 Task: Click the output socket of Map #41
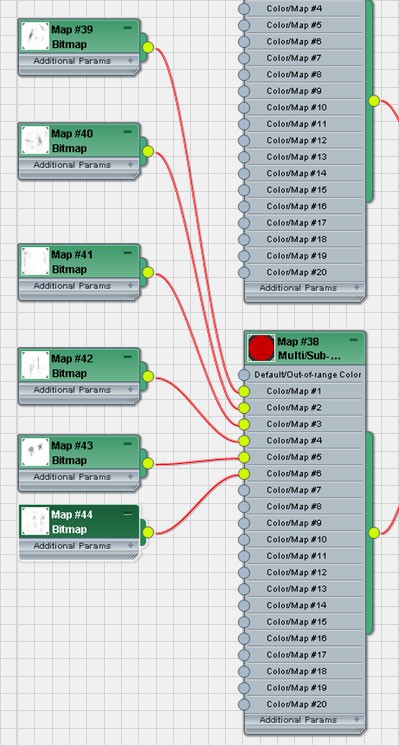(x=148, y=273)
